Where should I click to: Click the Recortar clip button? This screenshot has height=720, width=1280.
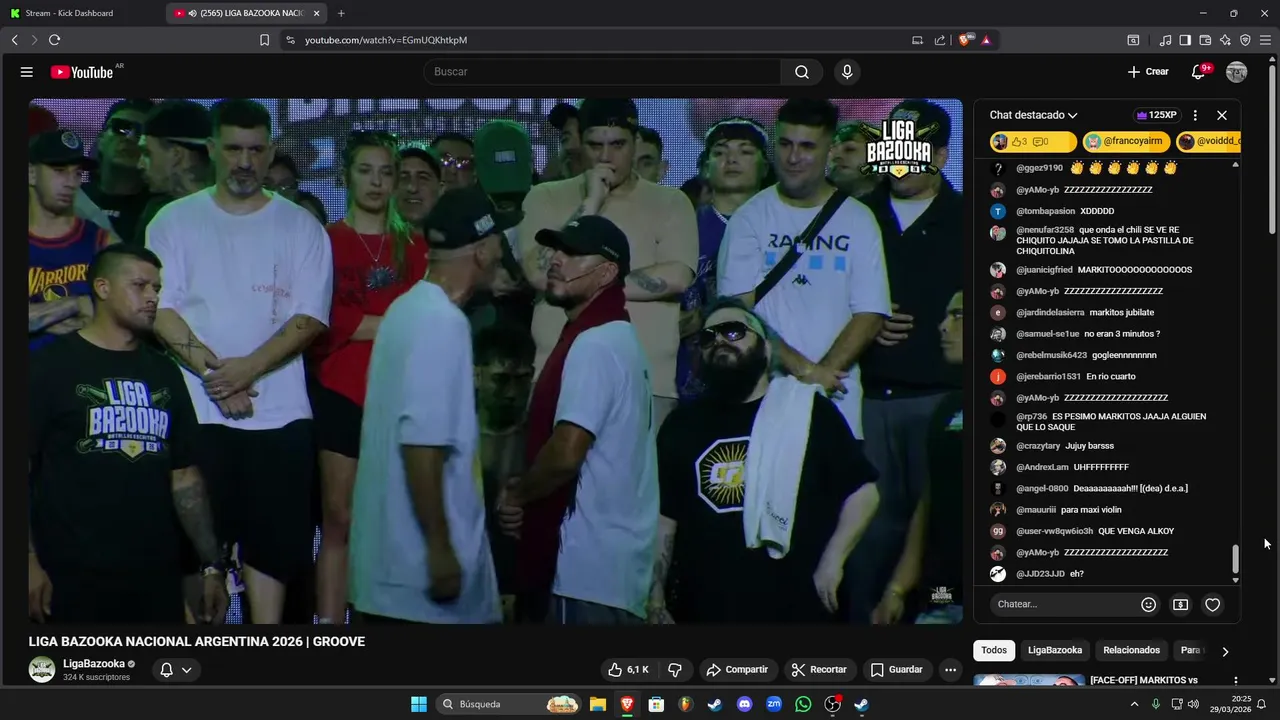819,670
